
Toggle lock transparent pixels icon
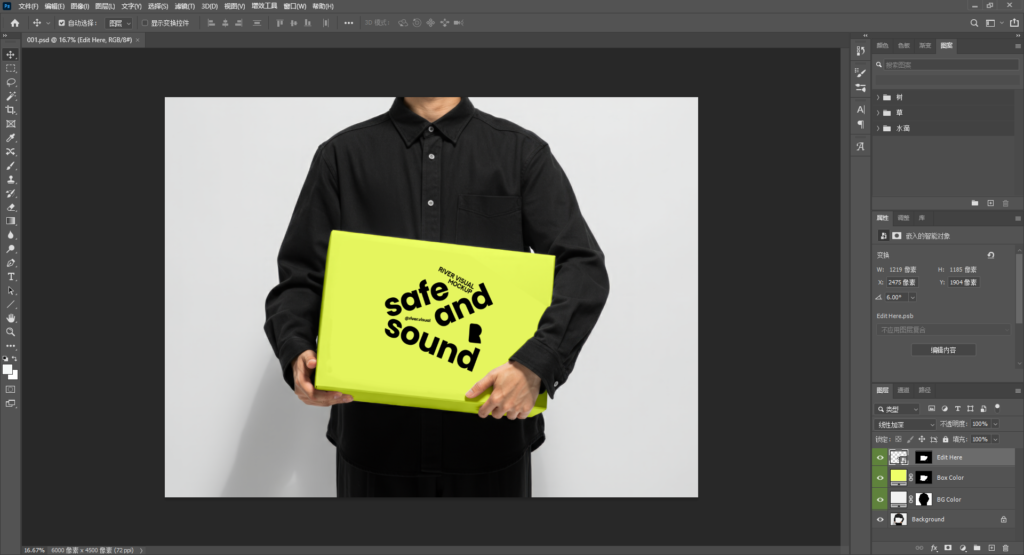coord(899,439)
